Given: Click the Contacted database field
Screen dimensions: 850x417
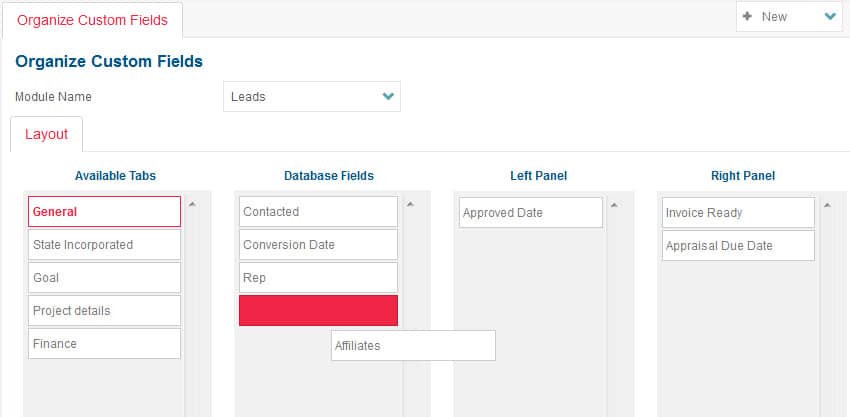Looking at the screenshot, I should [318, 212].
